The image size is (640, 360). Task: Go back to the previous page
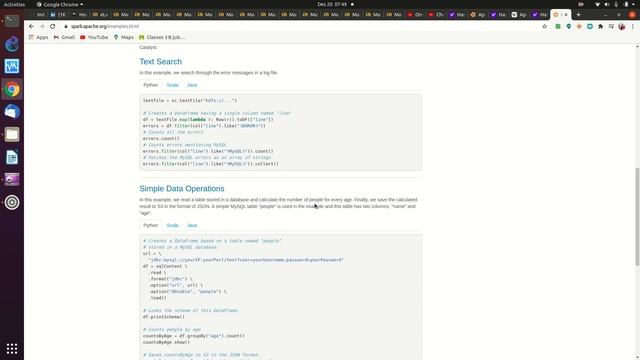pos(31,26)
